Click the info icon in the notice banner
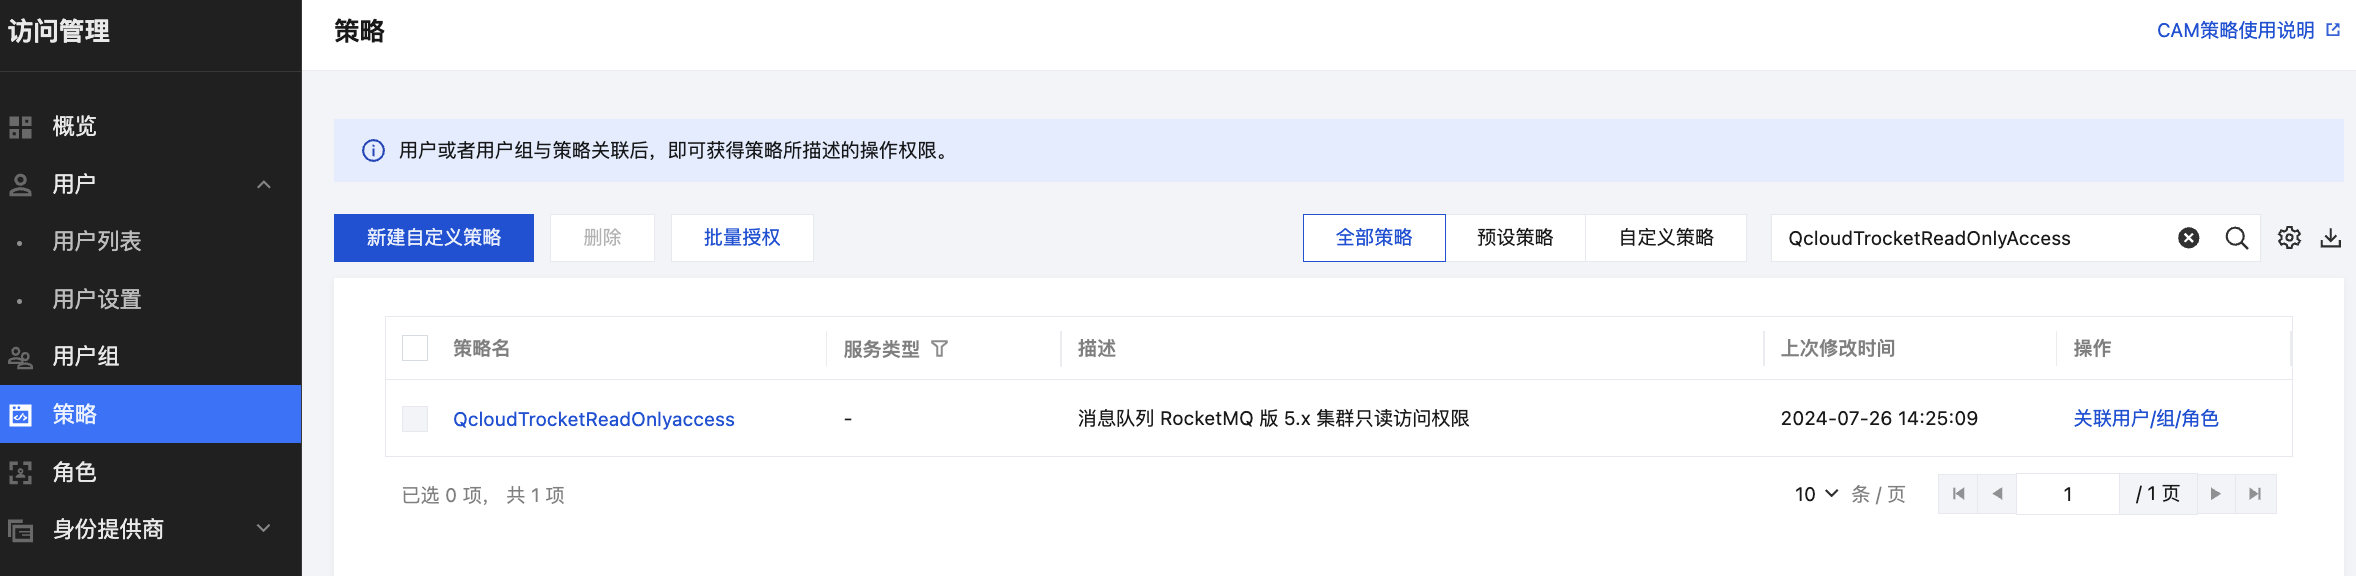The height and width of the screenshot is (576, 2356). [x=373, y=151]
